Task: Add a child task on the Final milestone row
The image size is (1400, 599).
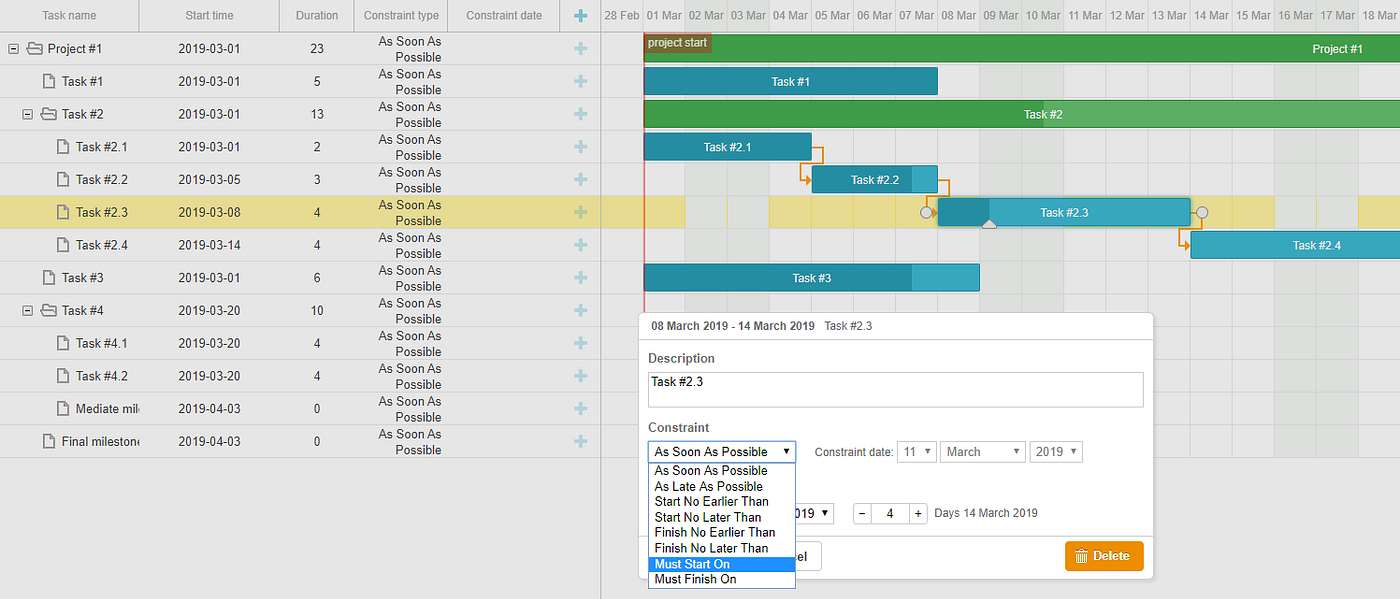Action: click(580, 441)
